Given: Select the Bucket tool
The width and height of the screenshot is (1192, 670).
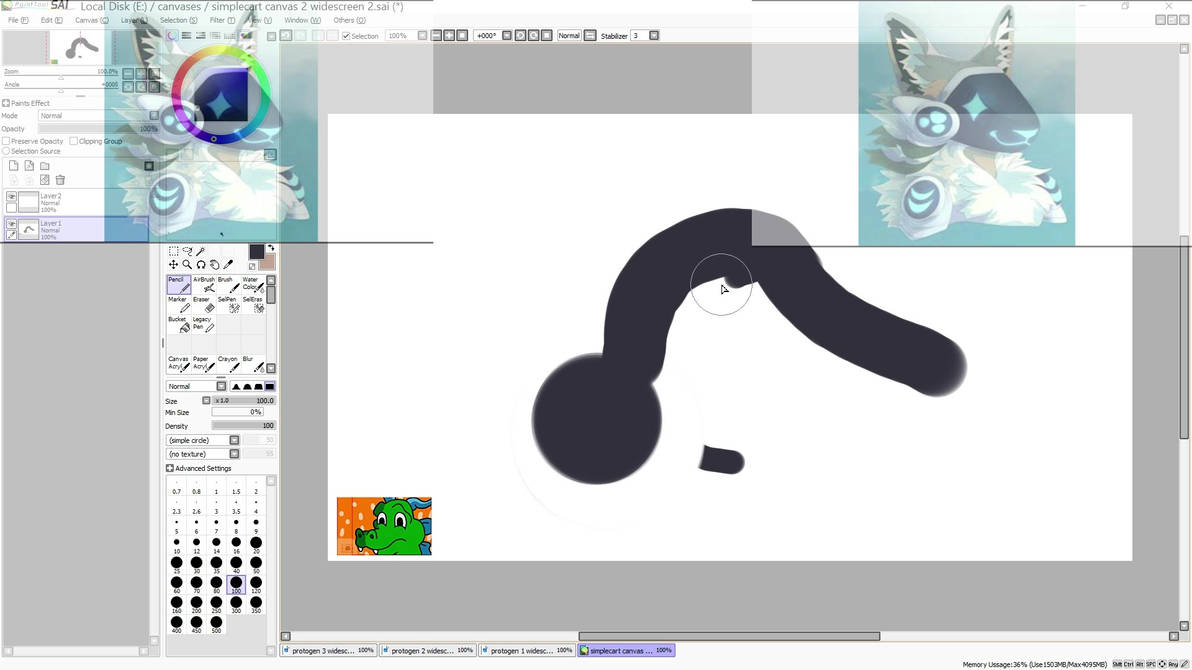Looking at the screenshot, I should coord(179,323).
